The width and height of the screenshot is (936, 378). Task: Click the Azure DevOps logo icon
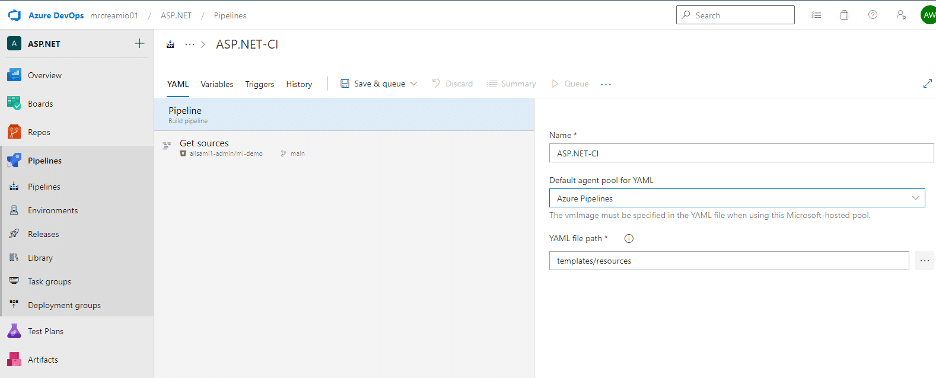(14, 15)
